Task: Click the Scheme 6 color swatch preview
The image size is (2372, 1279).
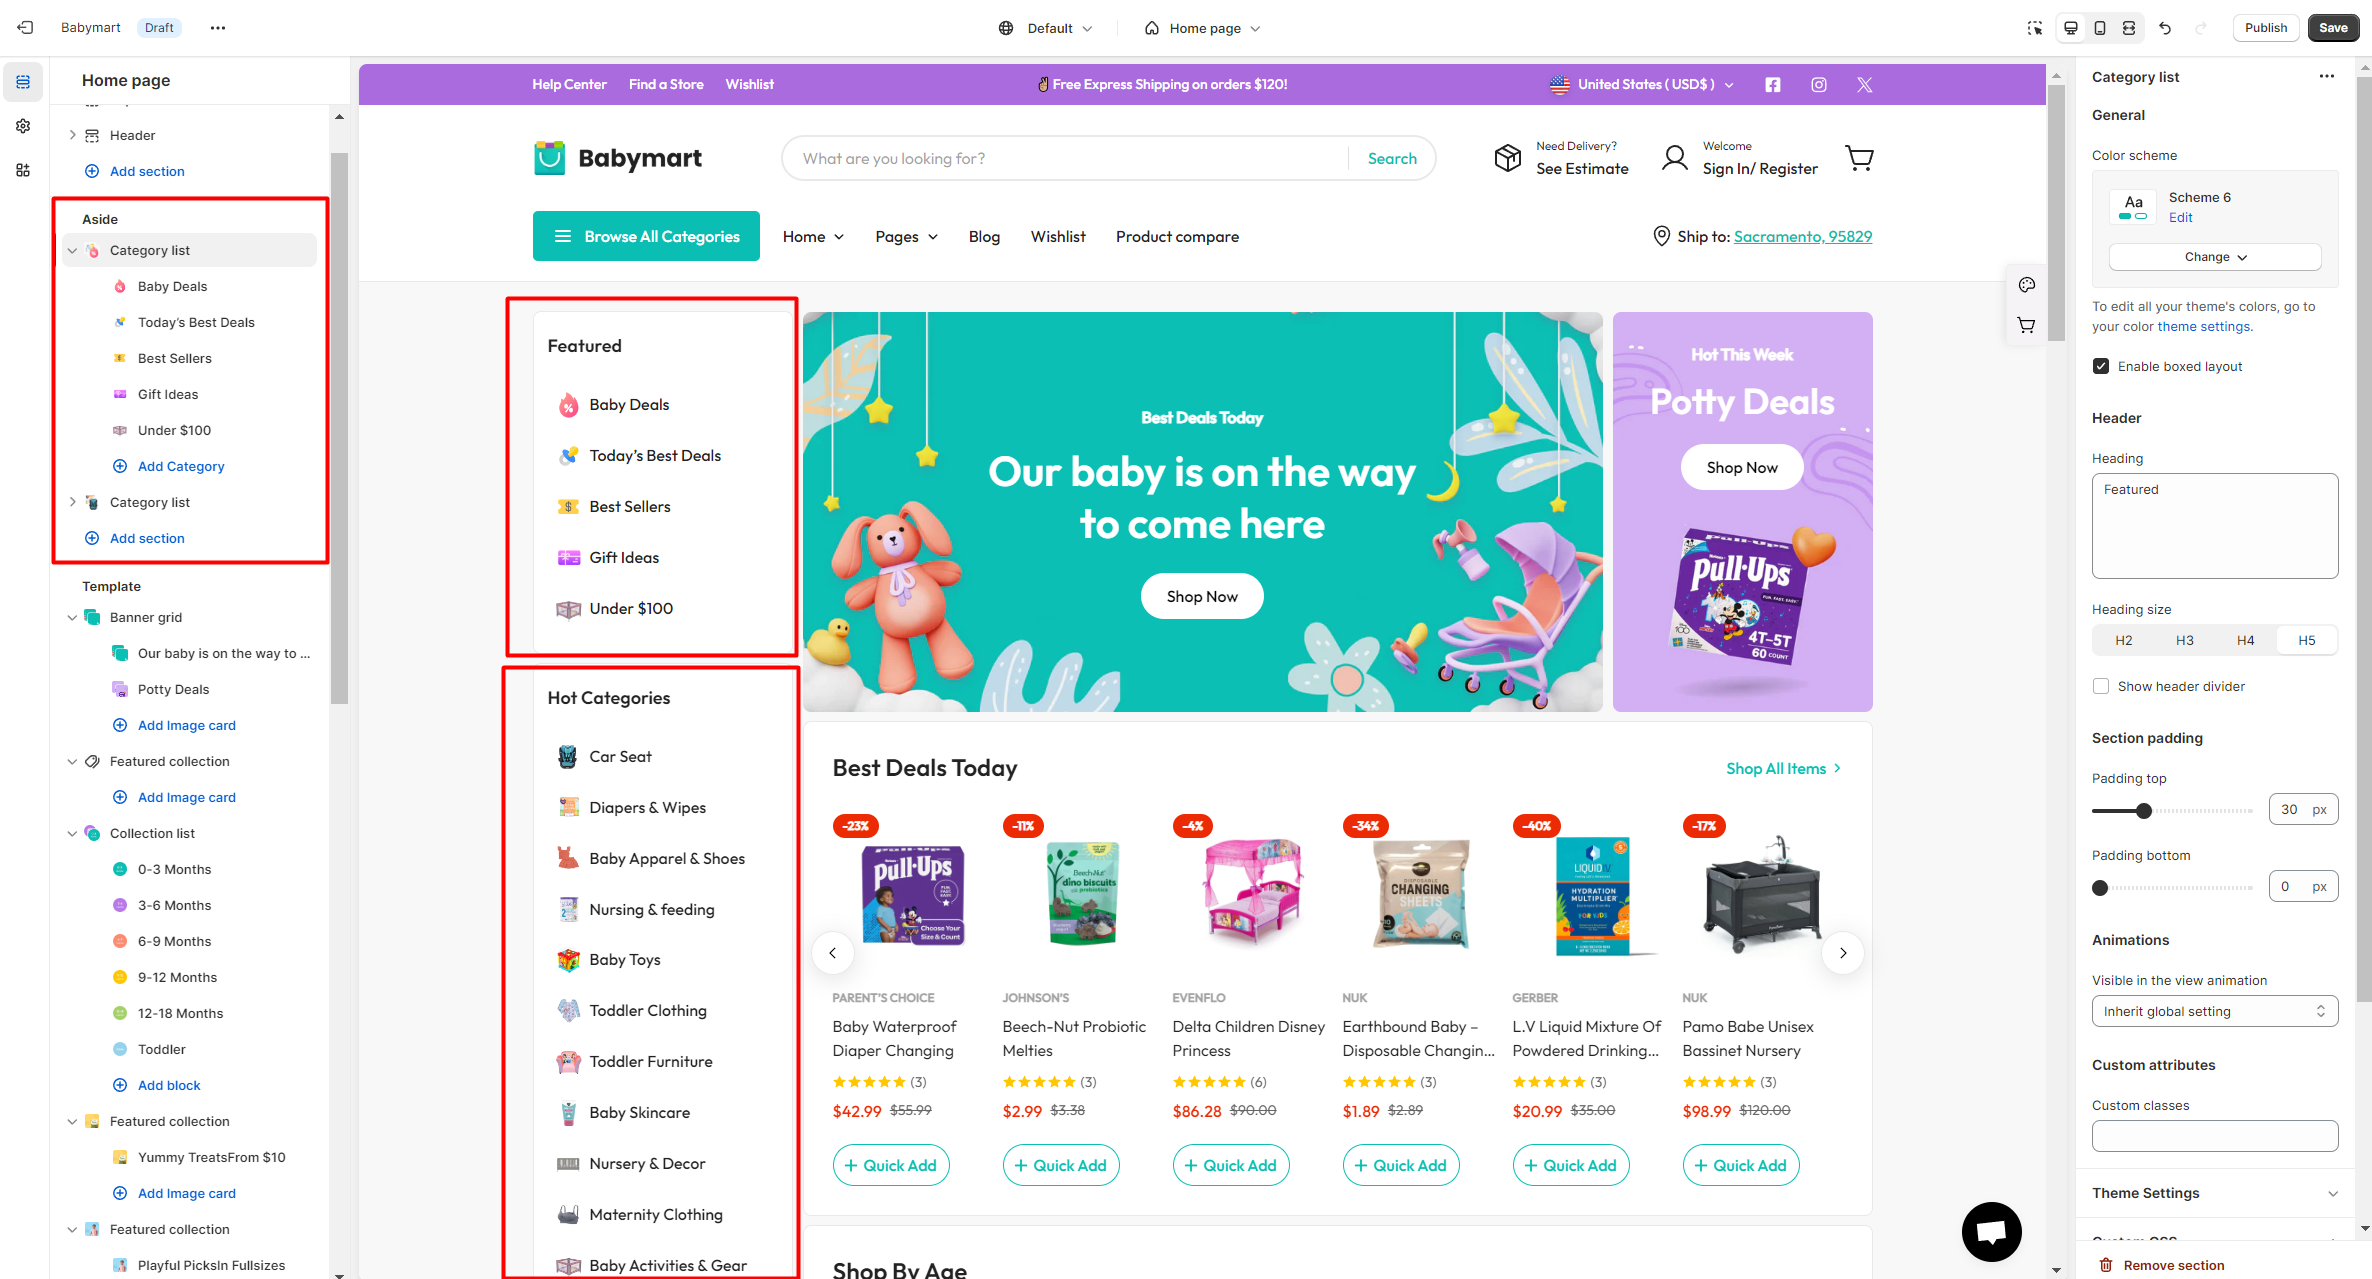Action: click(2133, 207)
